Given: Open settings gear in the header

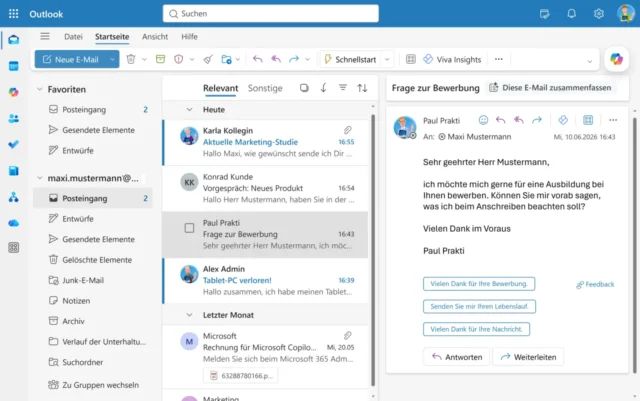Looking at the screenshot, I should [598, 13].
